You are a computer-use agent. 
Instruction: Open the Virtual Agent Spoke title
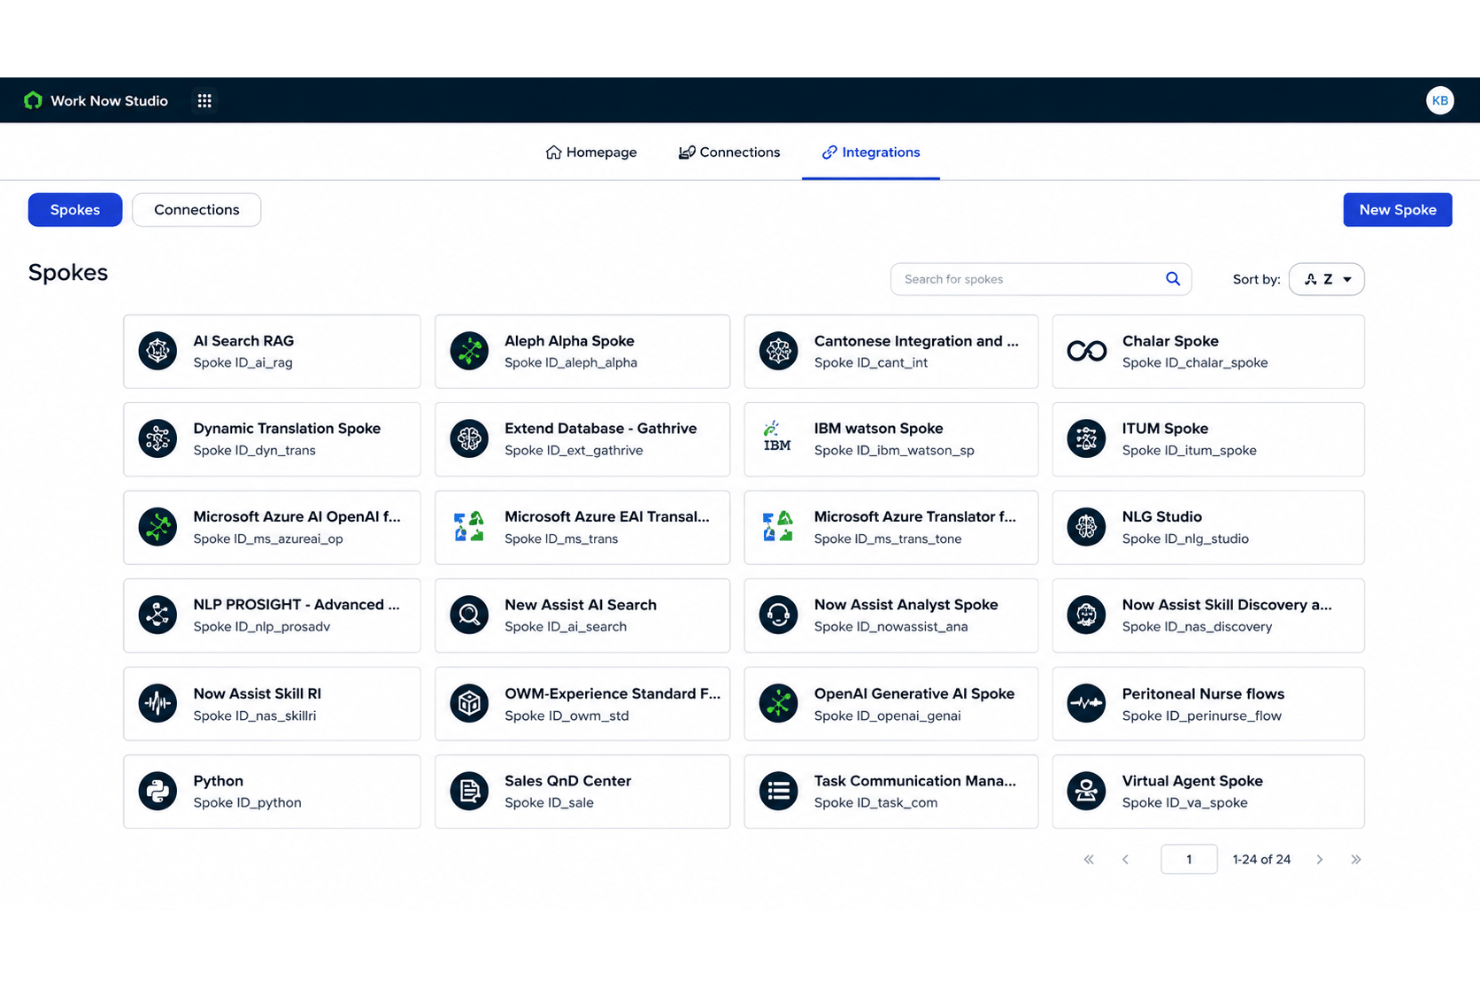(1192, 781)
